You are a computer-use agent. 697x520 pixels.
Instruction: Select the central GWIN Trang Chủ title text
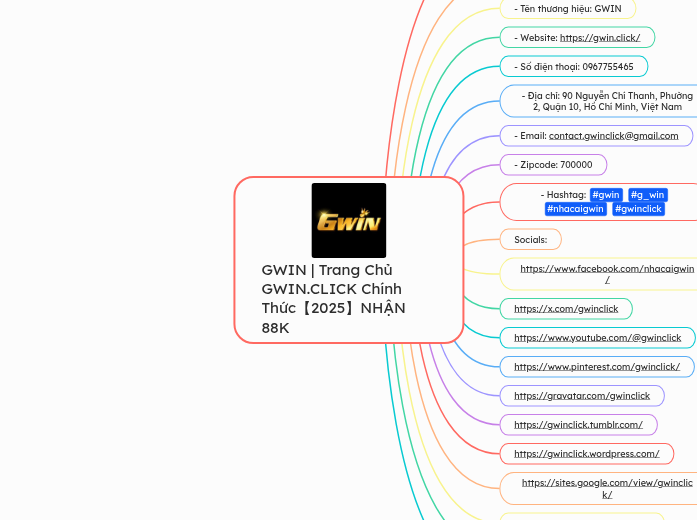(333, 299)
